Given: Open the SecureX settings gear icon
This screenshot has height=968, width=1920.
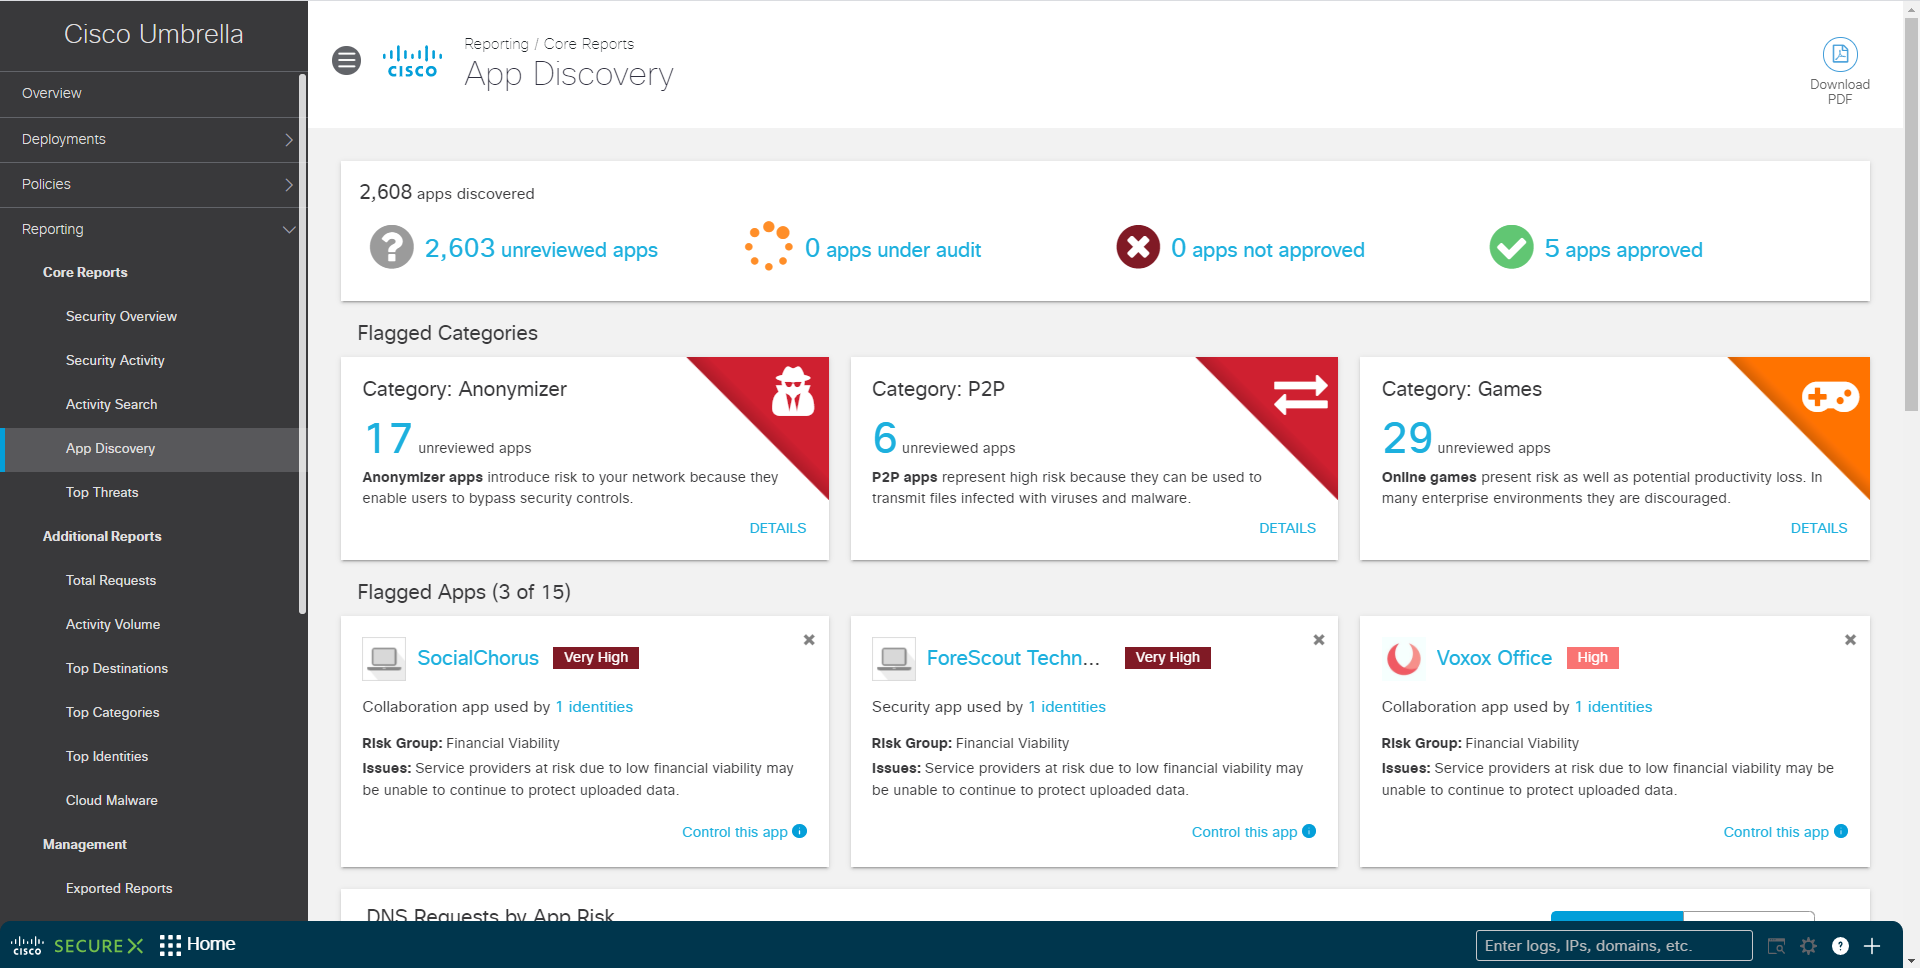Looking at the screenshot, I should coord(1808,946).
